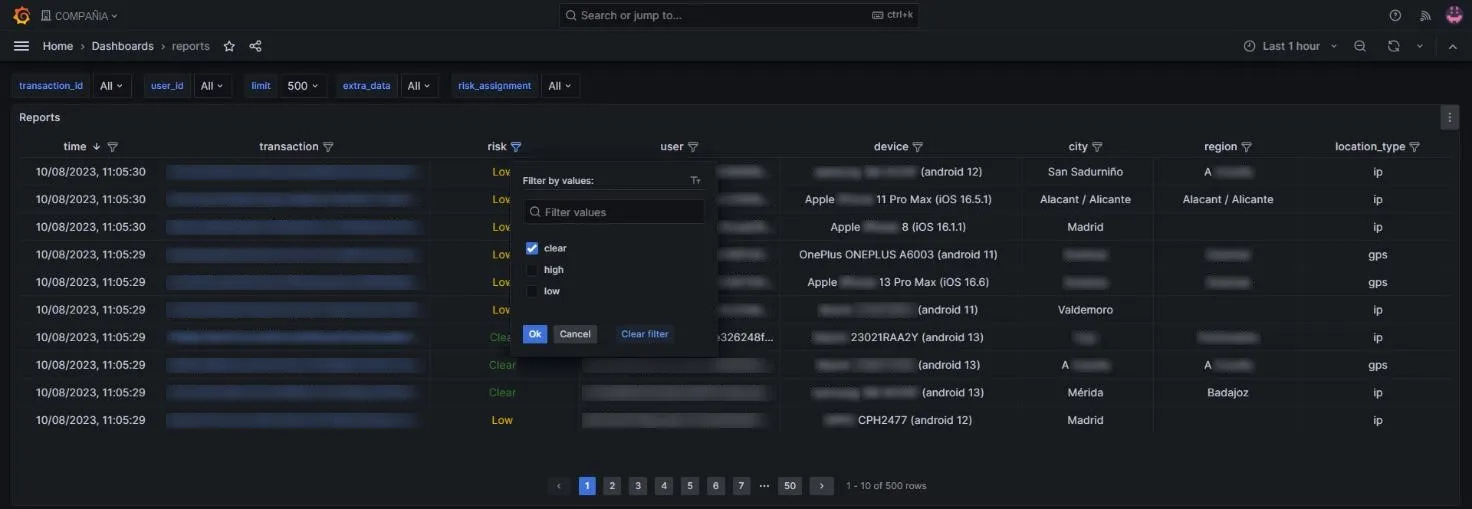Uncheck the clear risk checkbox

pos(532,248)
